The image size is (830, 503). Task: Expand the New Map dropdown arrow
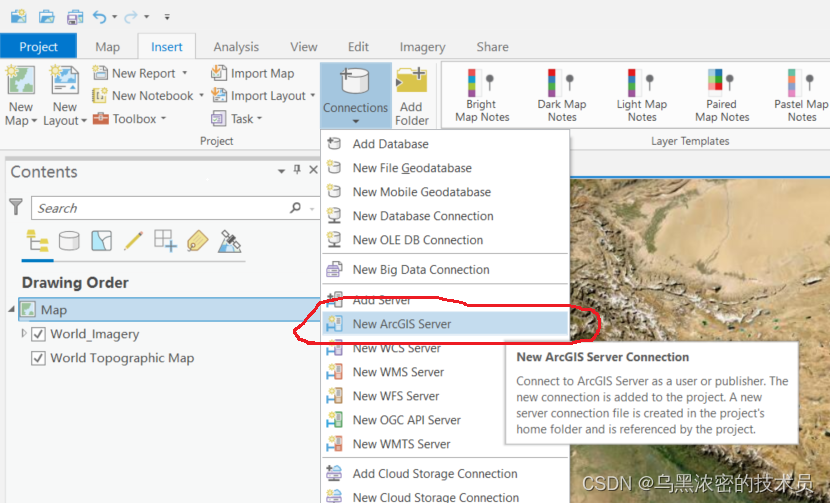coord(34,121)
